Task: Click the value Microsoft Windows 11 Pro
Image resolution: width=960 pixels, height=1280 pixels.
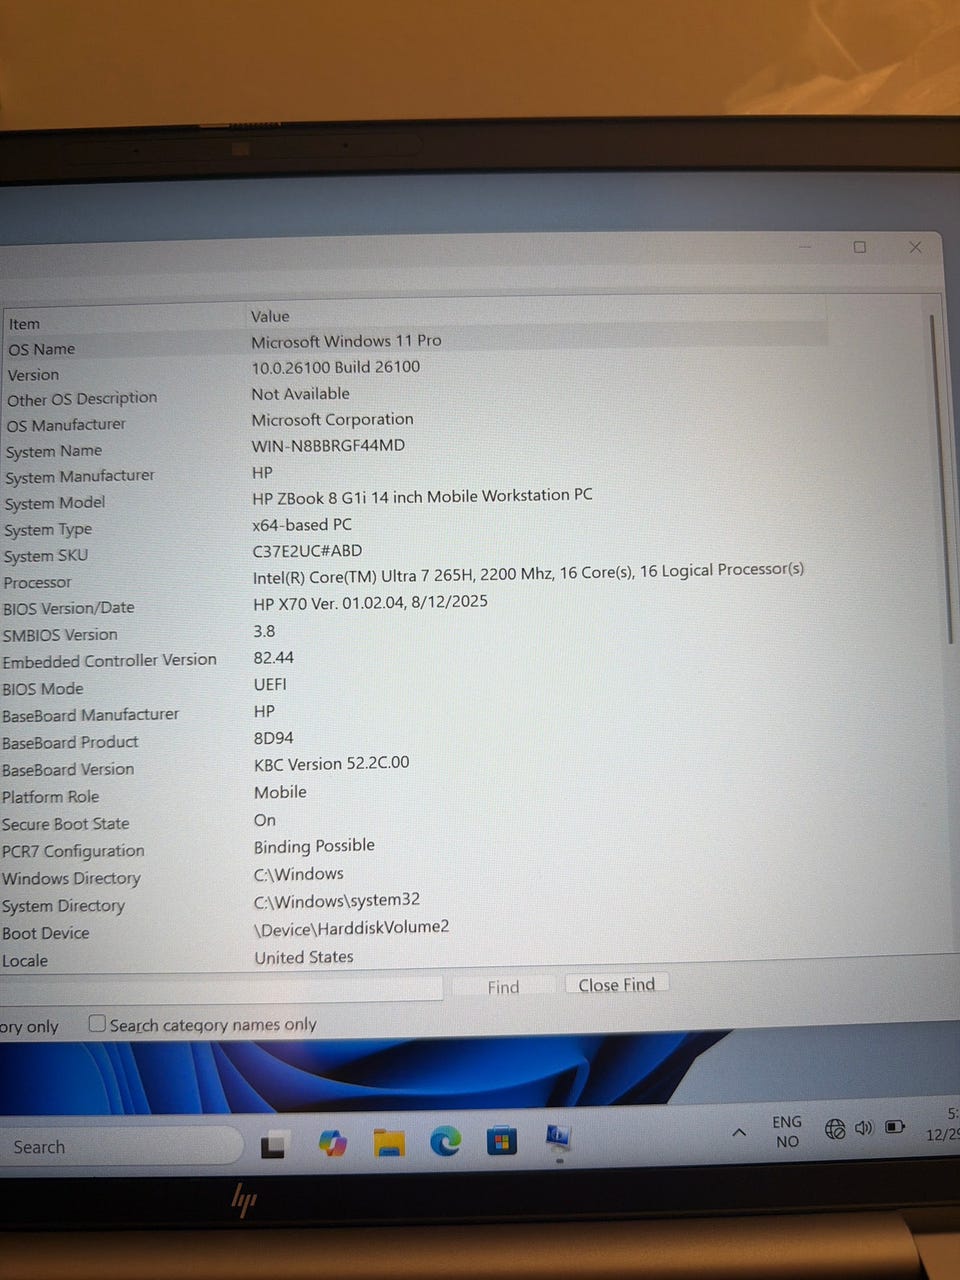Action: tap(346, 340)
